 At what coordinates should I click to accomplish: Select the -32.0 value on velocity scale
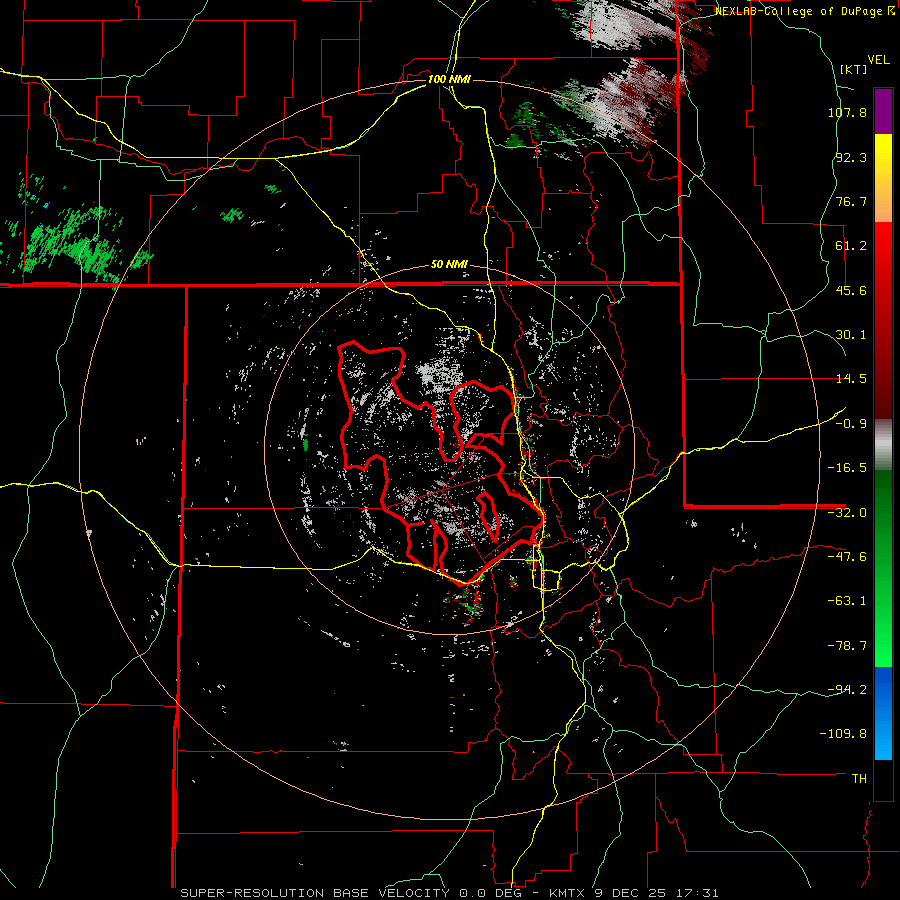(x=847, y=513)
